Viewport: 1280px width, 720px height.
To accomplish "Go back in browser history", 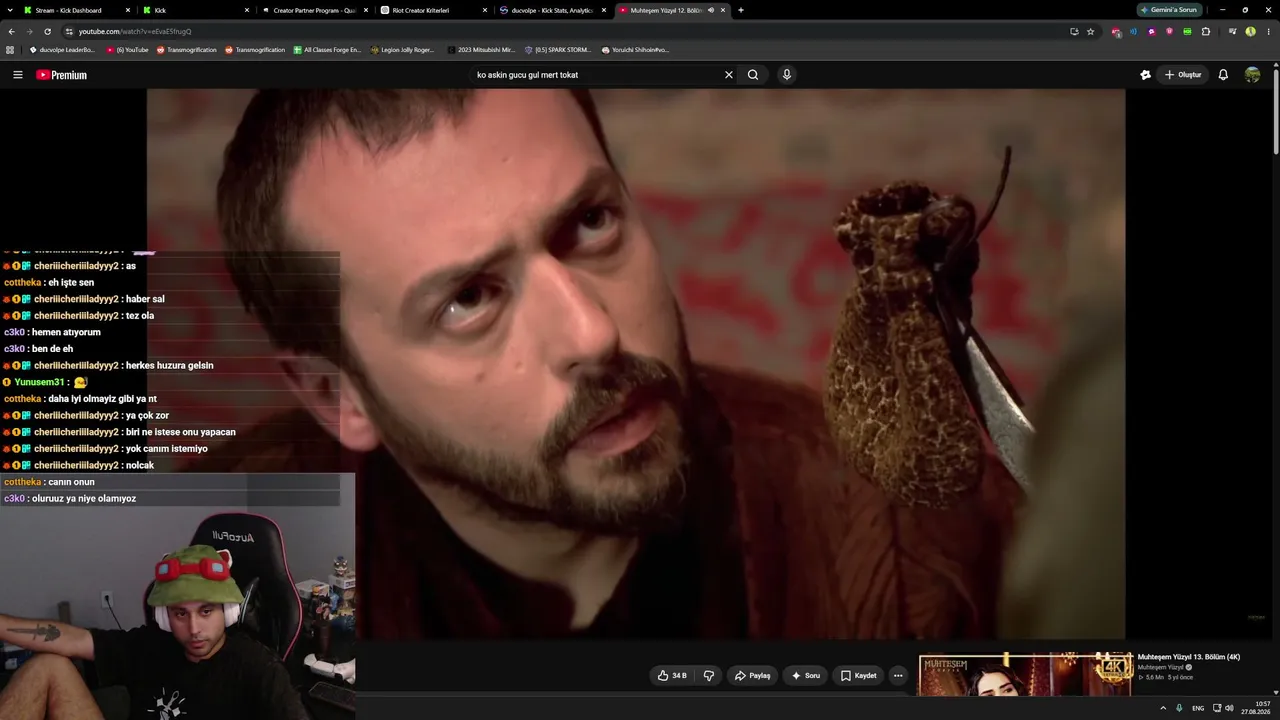I will pyautogui.click(x=11, y=31).
